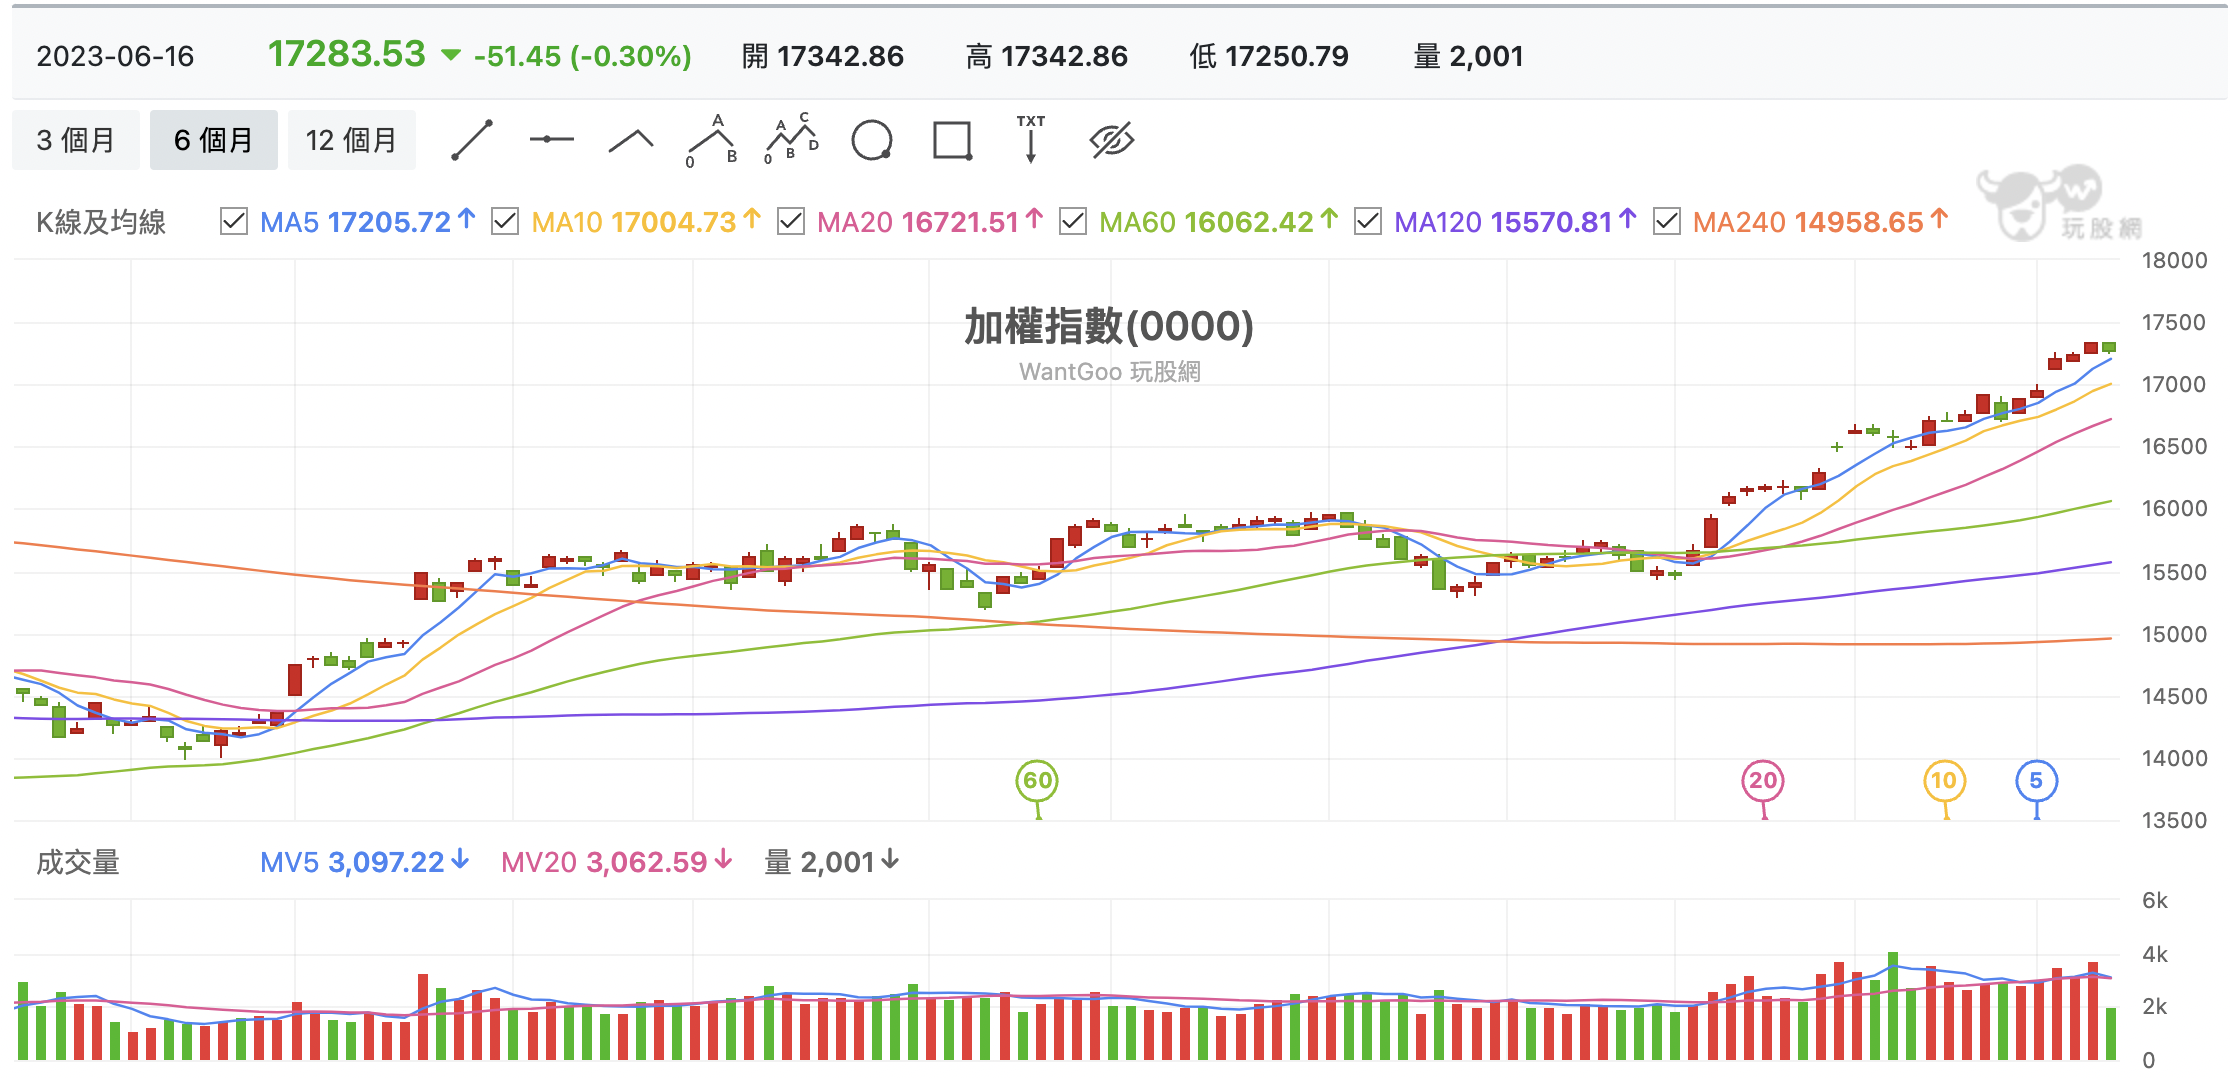Viewport: 2230px width, 1078px height.
Task: Uncheck the MA5 moving average checkbox
Action: click(x=233, y=221)
